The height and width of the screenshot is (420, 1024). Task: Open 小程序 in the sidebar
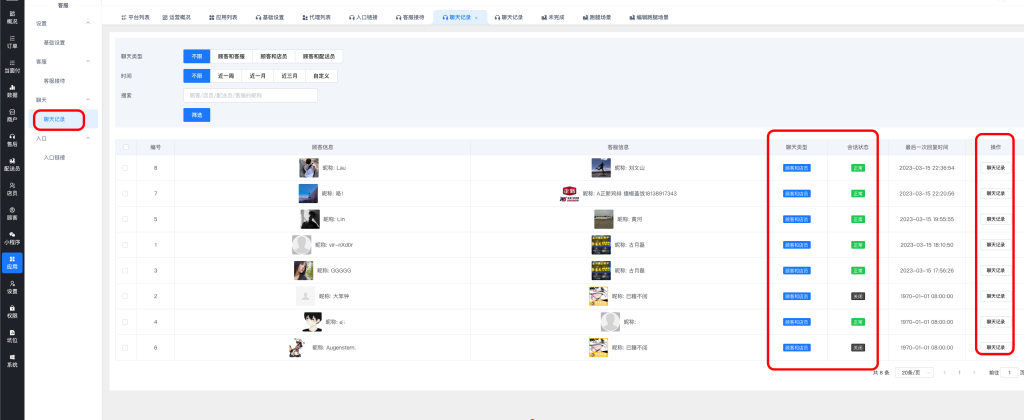click(12, 236)
